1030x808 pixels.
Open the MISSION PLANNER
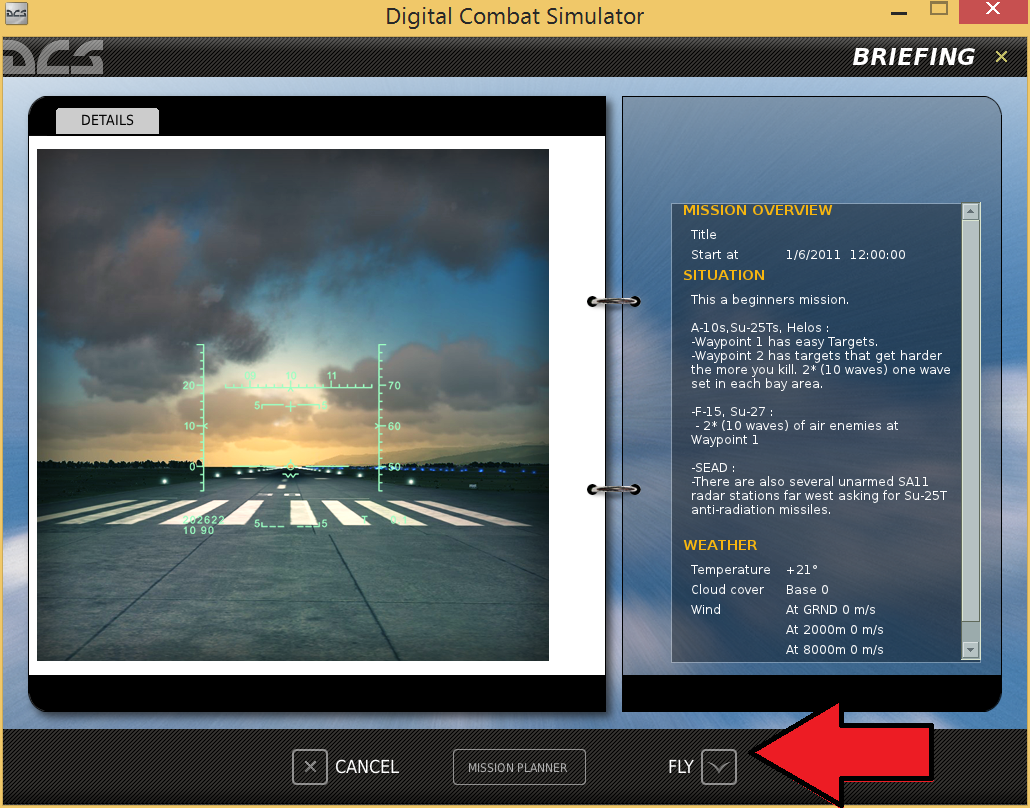tap(519, 767)
